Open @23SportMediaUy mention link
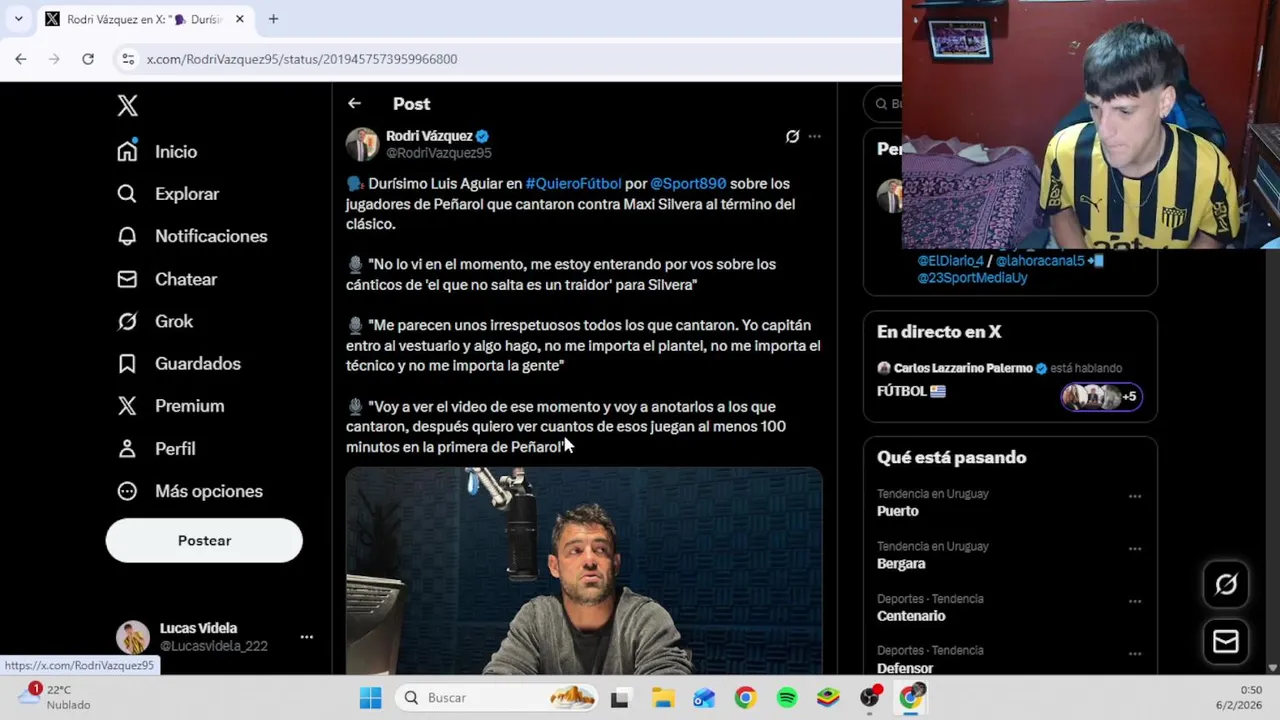 click(972, 277)
